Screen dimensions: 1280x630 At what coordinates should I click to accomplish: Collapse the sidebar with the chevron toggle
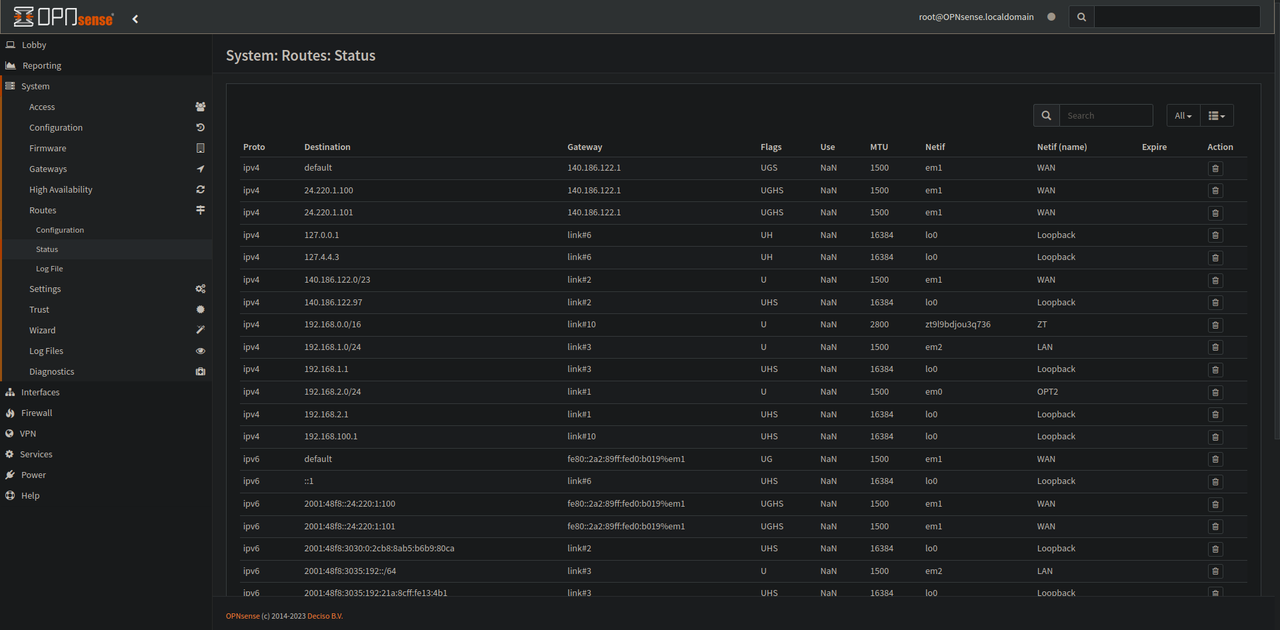coord(135,18)
